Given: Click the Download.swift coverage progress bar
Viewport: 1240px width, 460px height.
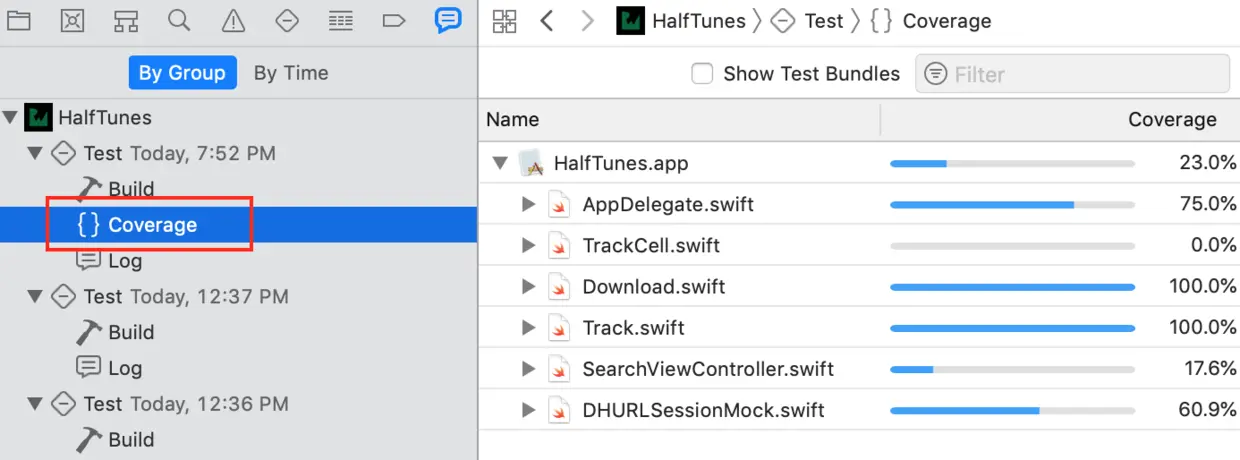Looking at the screenshot, I should 1012,287.
